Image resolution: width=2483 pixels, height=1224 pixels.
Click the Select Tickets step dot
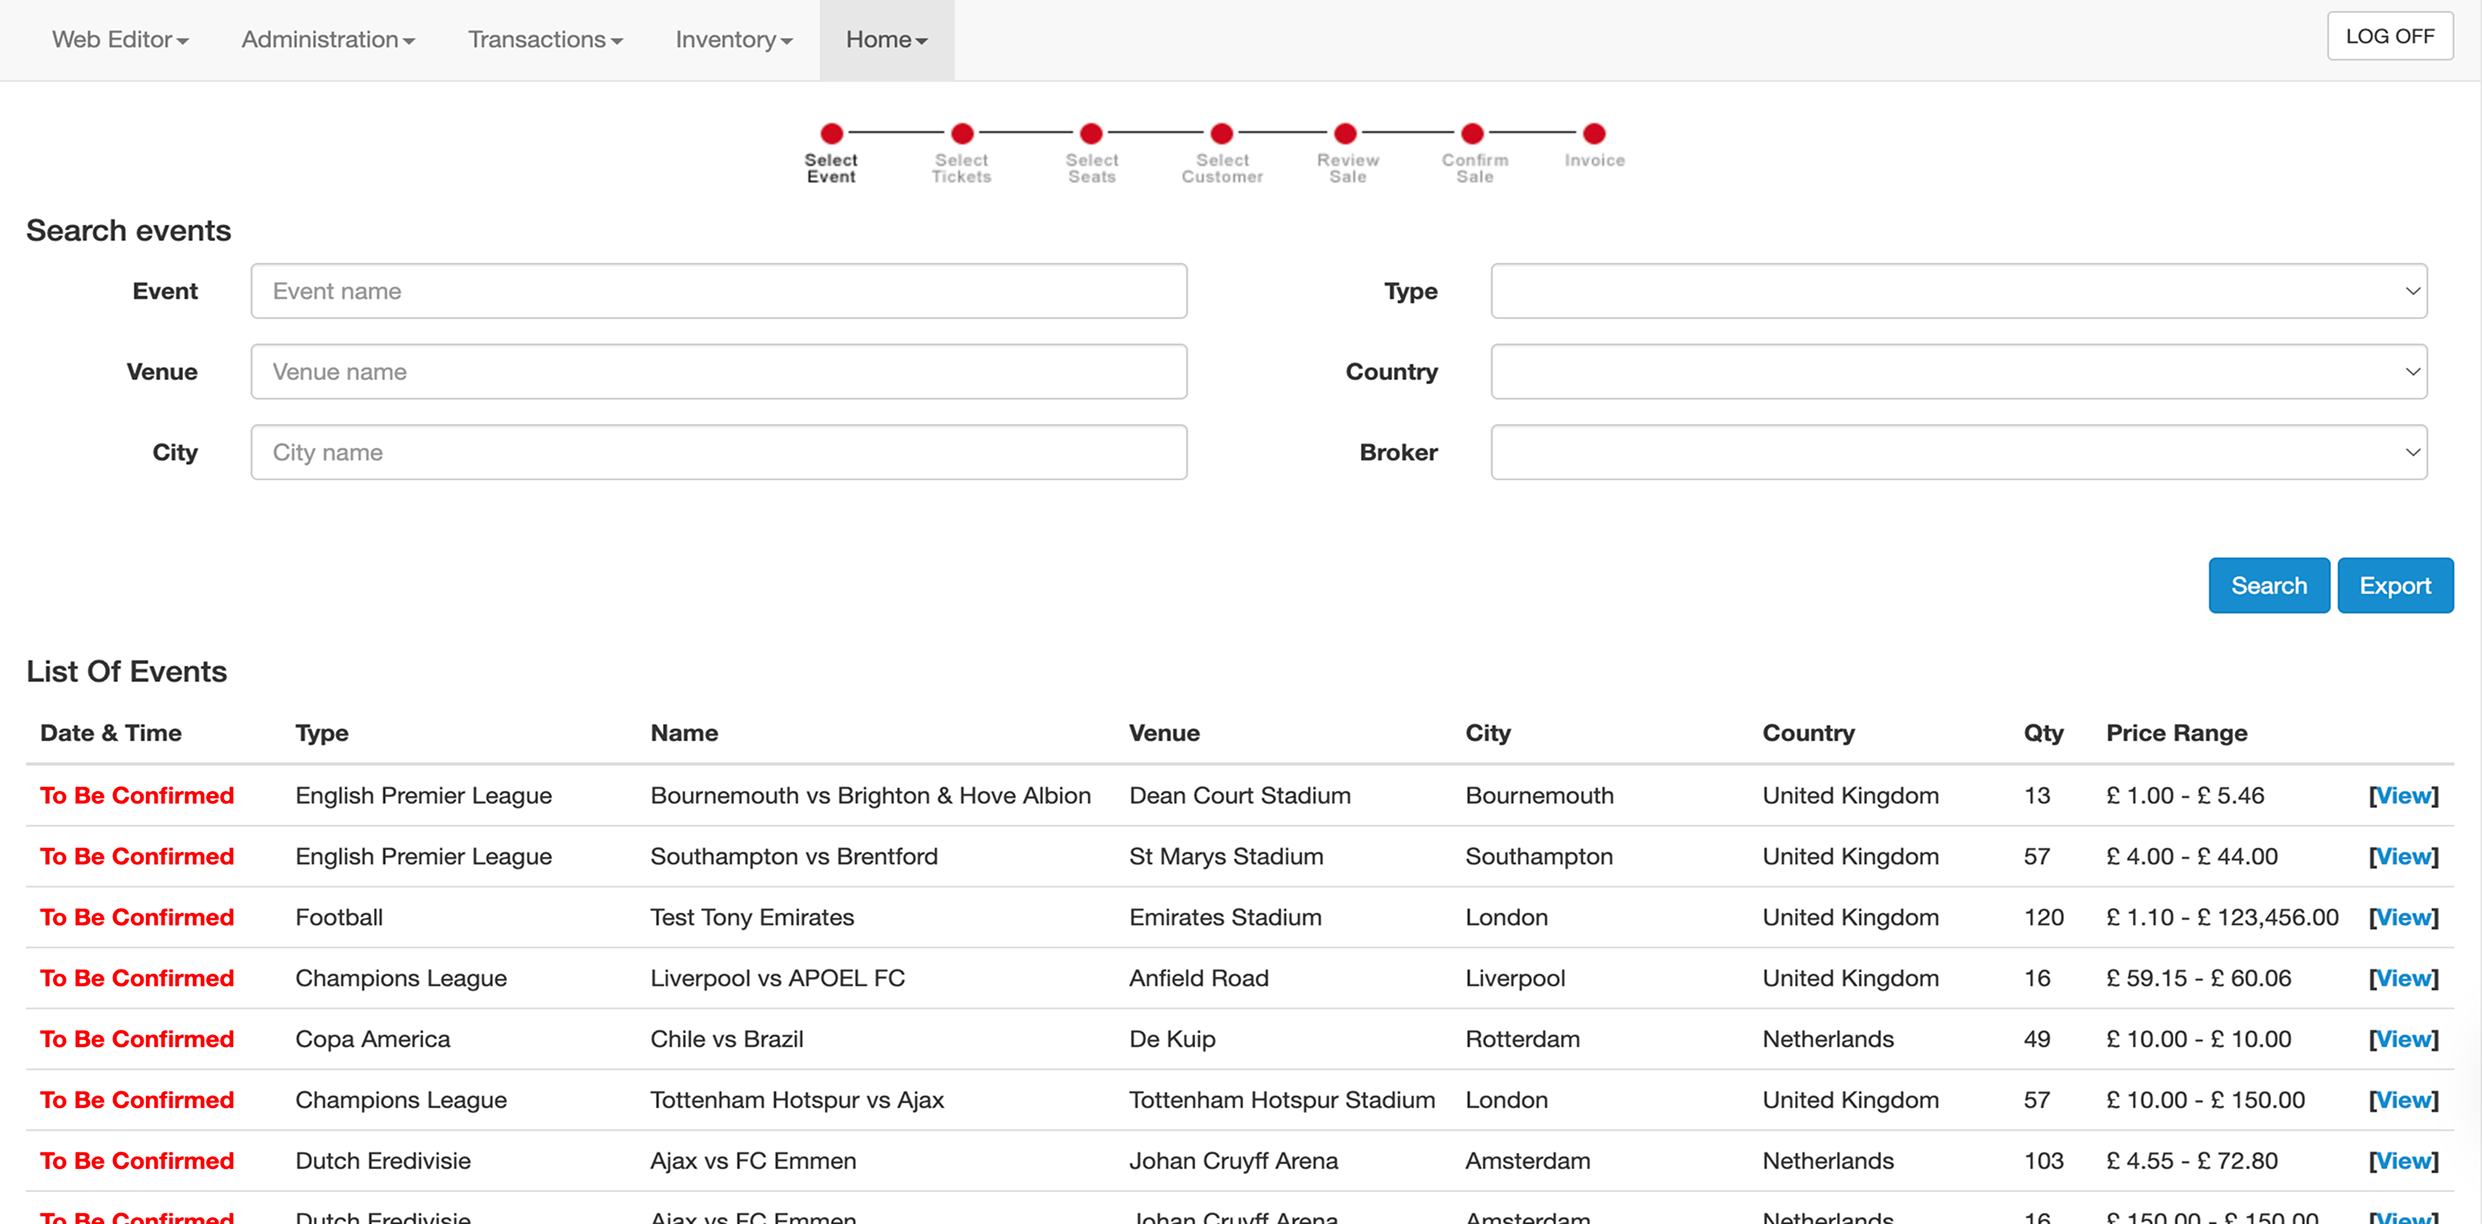click(962, 133)
